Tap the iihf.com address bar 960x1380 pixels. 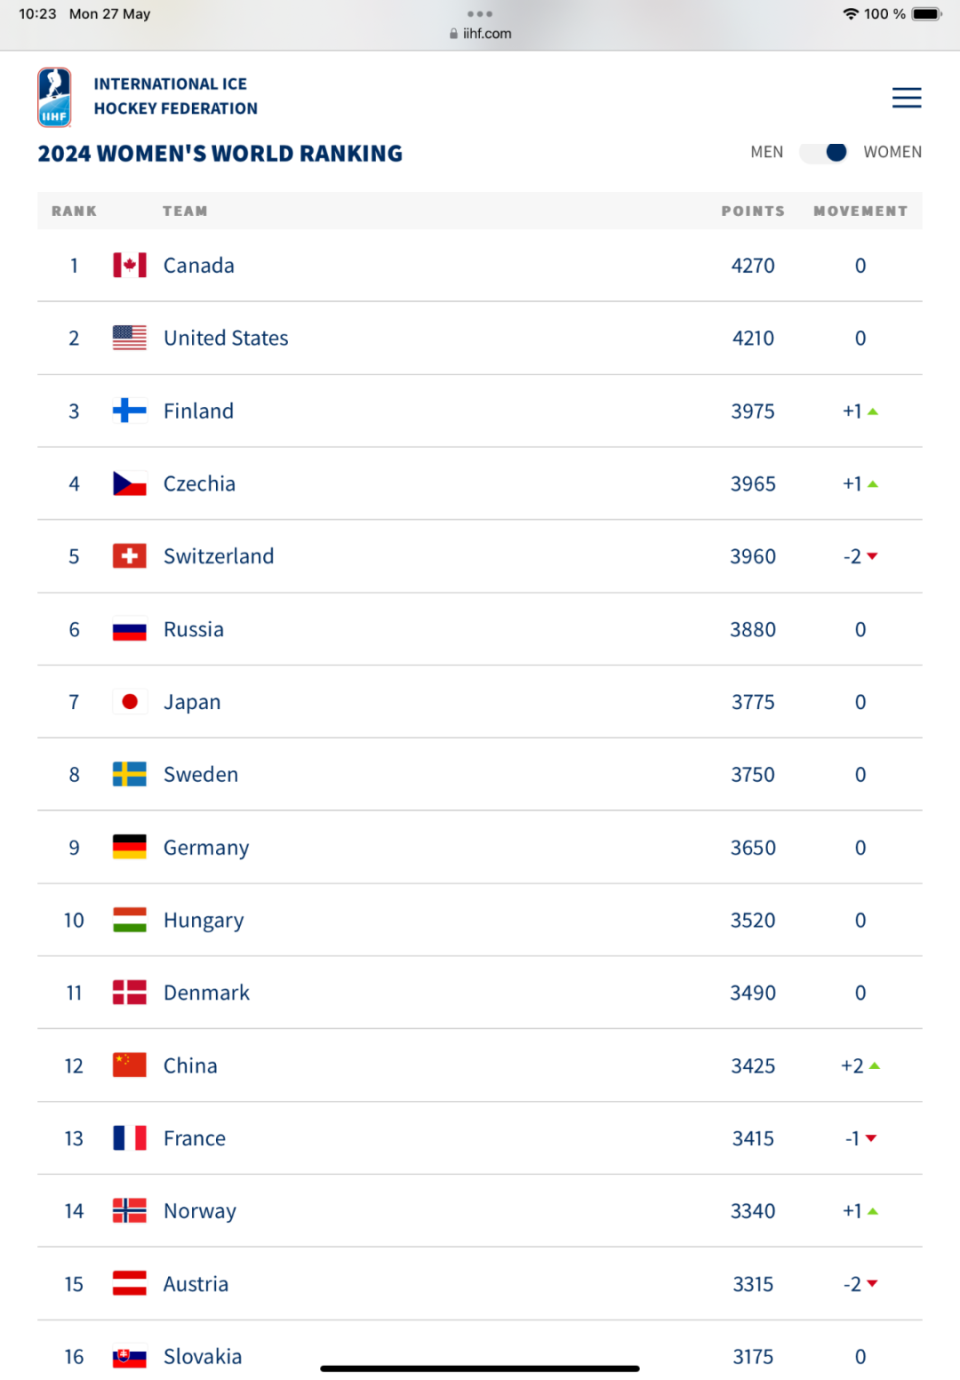481,33
